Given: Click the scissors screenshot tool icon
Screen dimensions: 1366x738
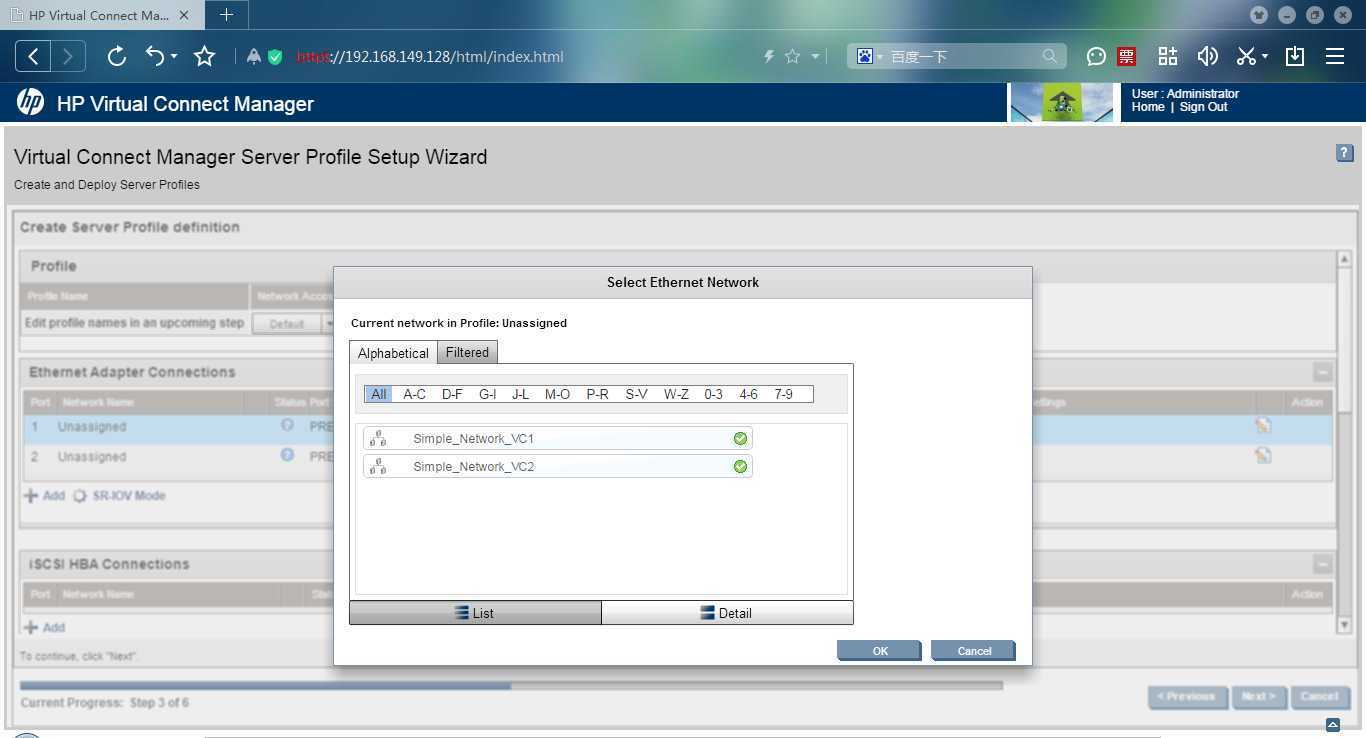Looking at the screenshot, I should coord(1246,57).
